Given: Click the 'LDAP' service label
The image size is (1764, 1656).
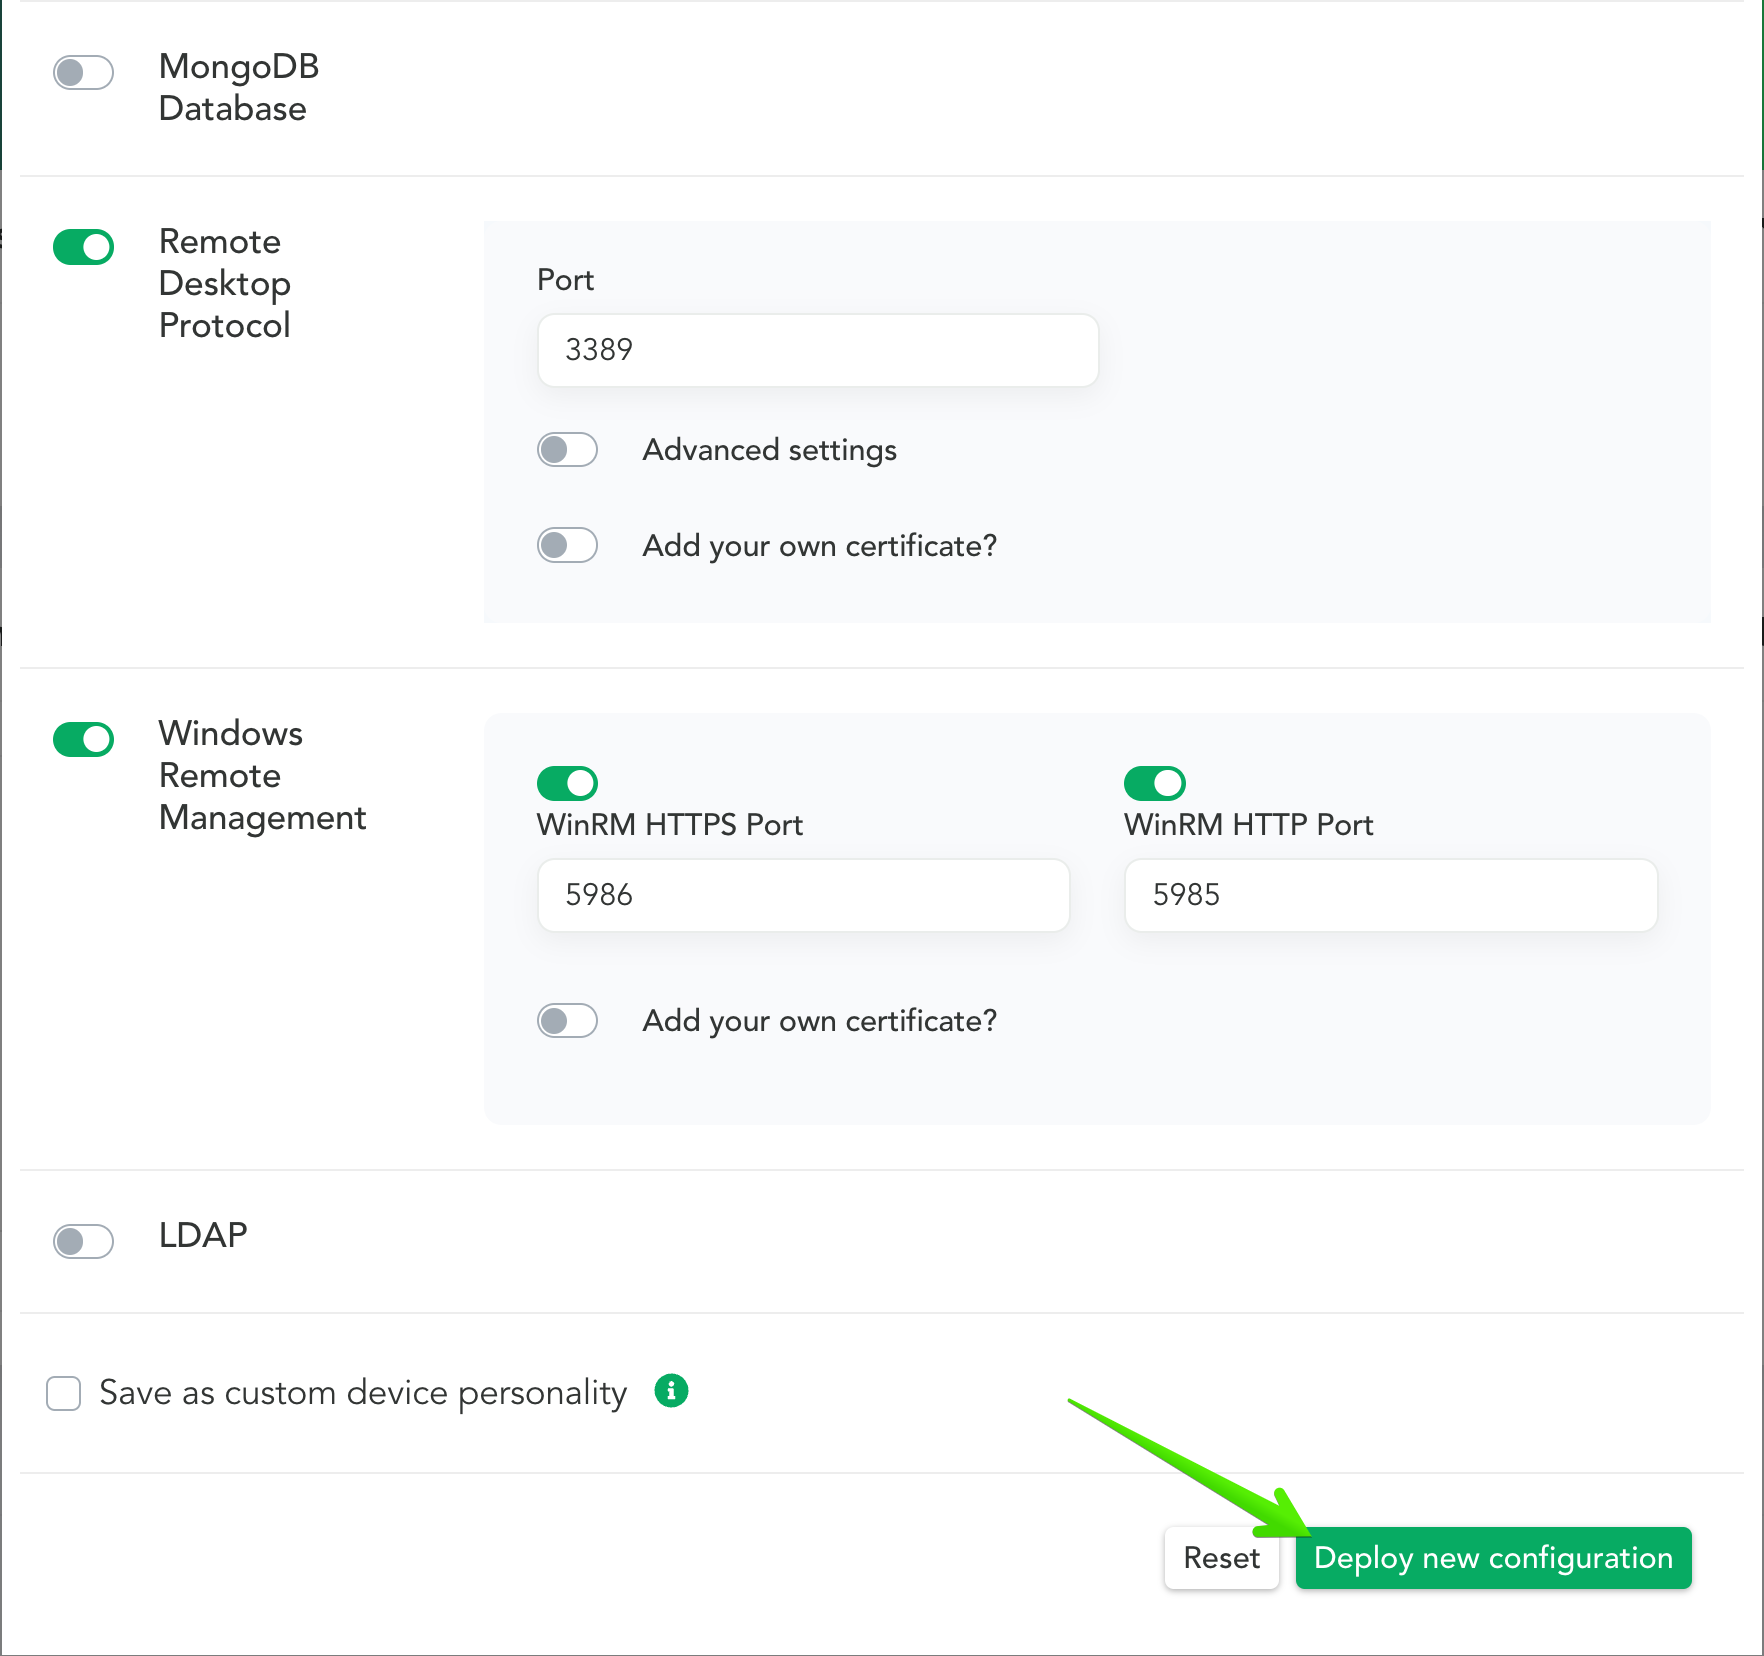Looking at the screenshot, I should 203,1235.
